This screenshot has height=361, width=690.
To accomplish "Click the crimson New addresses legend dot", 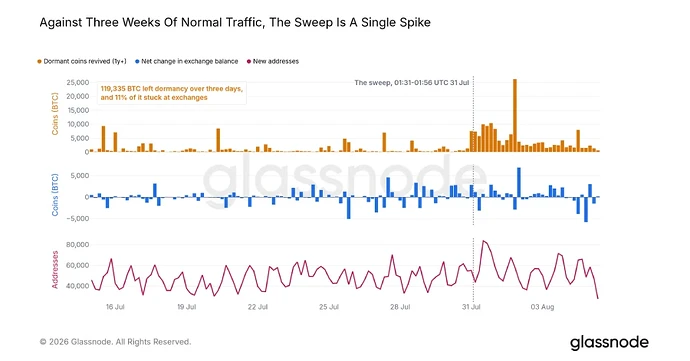I will point(249,62).
